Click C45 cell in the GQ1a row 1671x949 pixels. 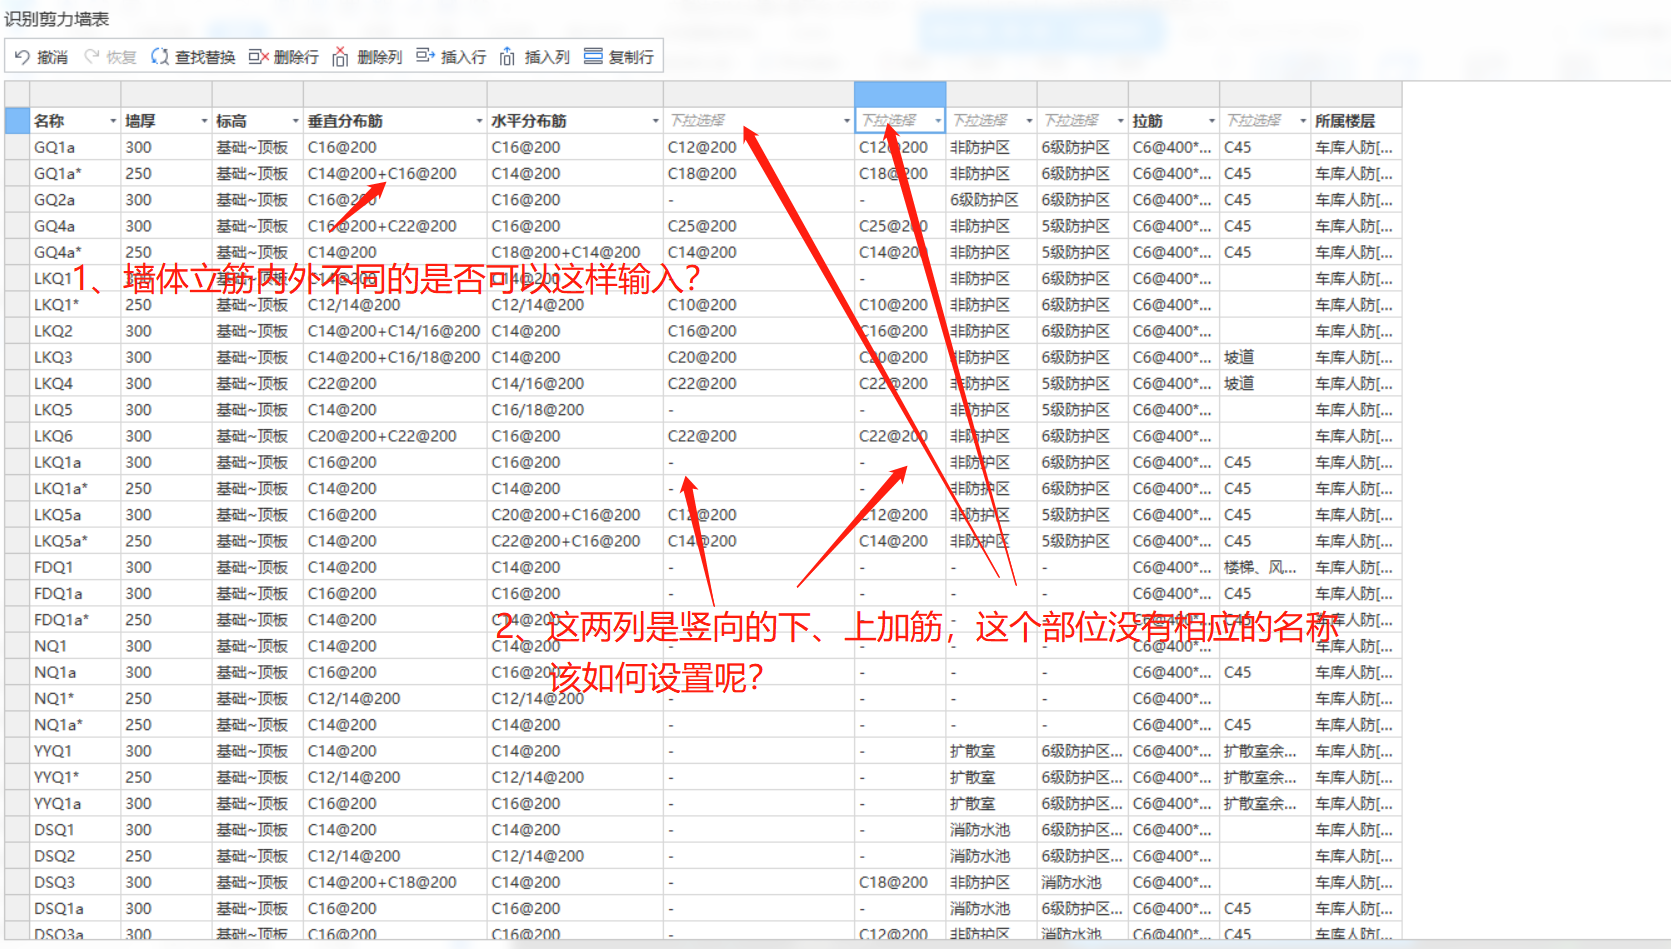click(1265, 147)
